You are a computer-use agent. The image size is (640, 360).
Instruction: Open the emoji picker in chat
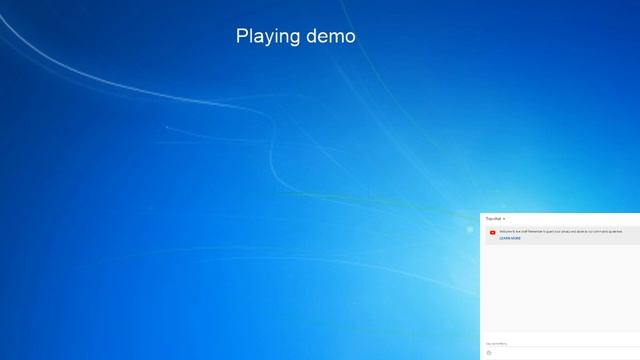pyautogui.click(x=489, y=353)
